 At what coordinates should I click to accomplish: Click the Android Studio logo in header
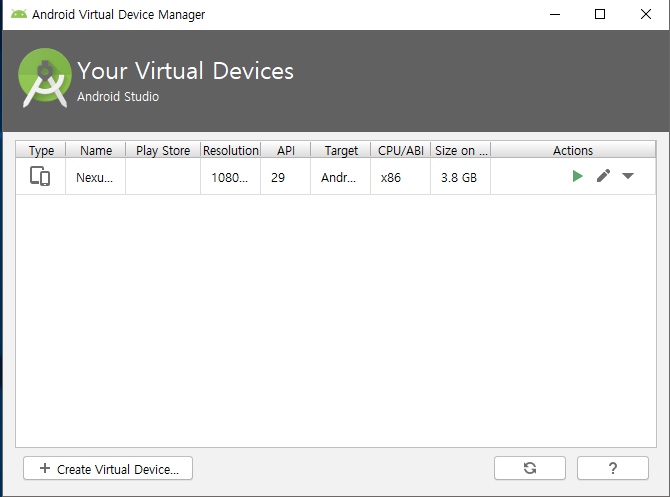45,77
